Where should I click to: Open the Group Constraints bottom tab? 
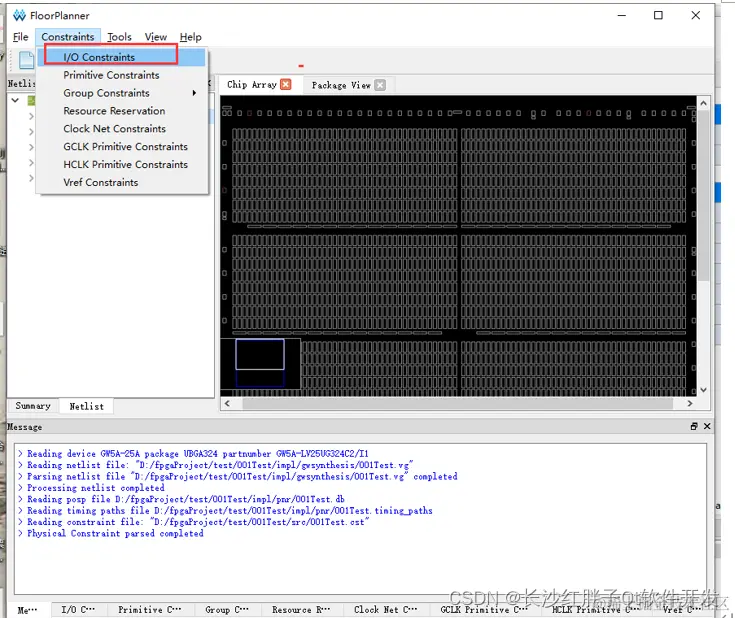[x=227, y=610]
